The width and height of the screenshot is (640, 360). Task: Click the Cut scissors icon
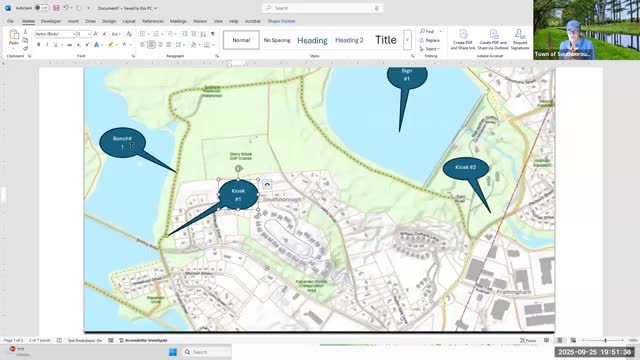pyautogui.click(x=25, y=32)
